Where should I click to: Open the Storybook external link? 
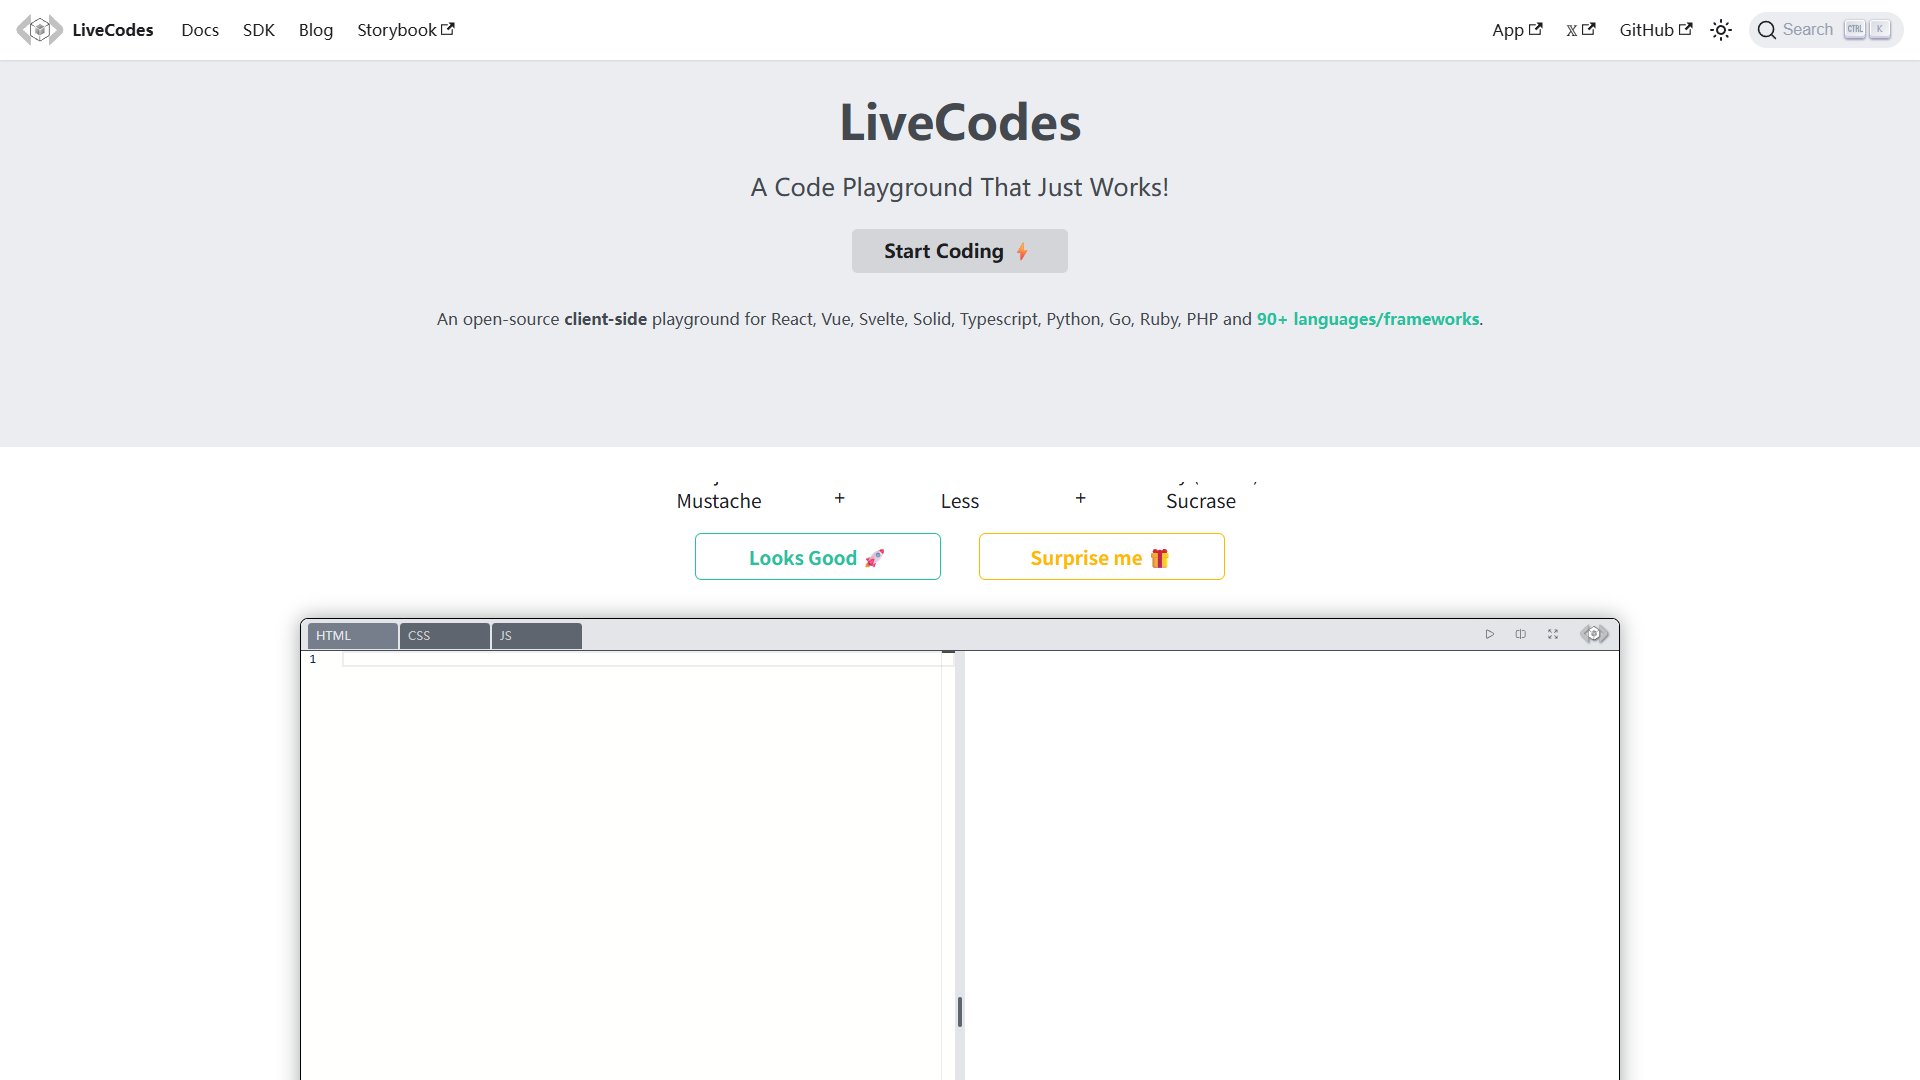click(406, 30)
